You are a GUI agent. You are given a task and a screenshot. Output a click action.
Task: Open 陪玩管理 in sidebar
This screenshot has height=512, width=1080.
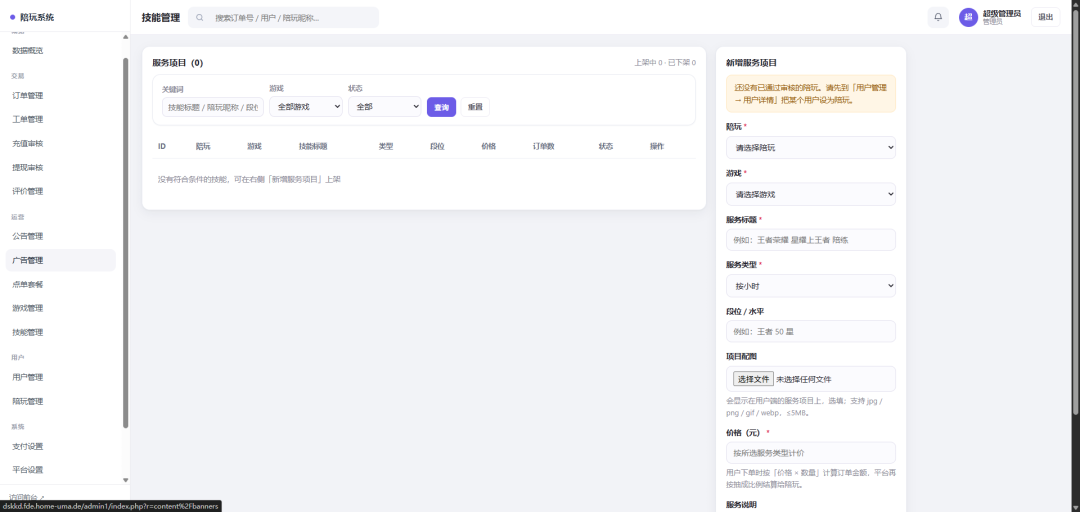coord(61,401)
